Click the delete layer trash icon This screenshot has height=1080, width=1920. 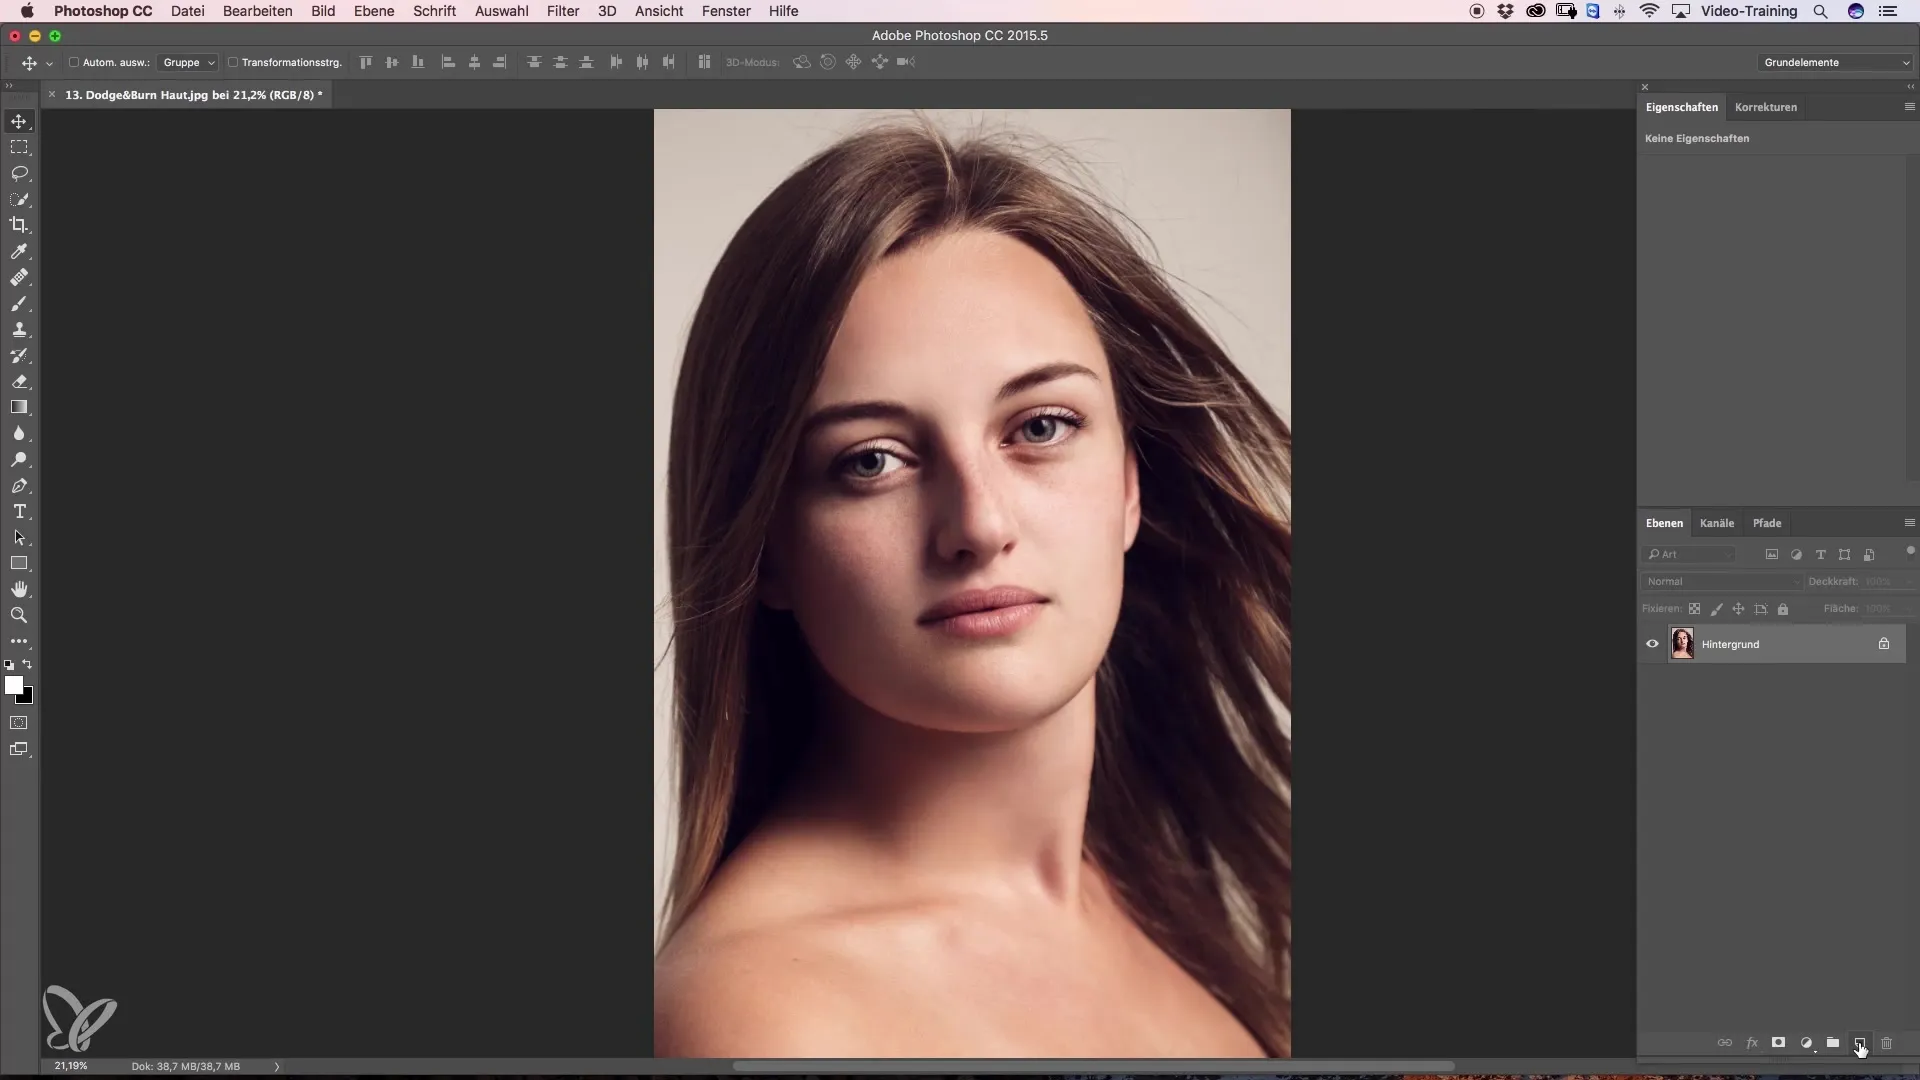coord(1886,1042)
